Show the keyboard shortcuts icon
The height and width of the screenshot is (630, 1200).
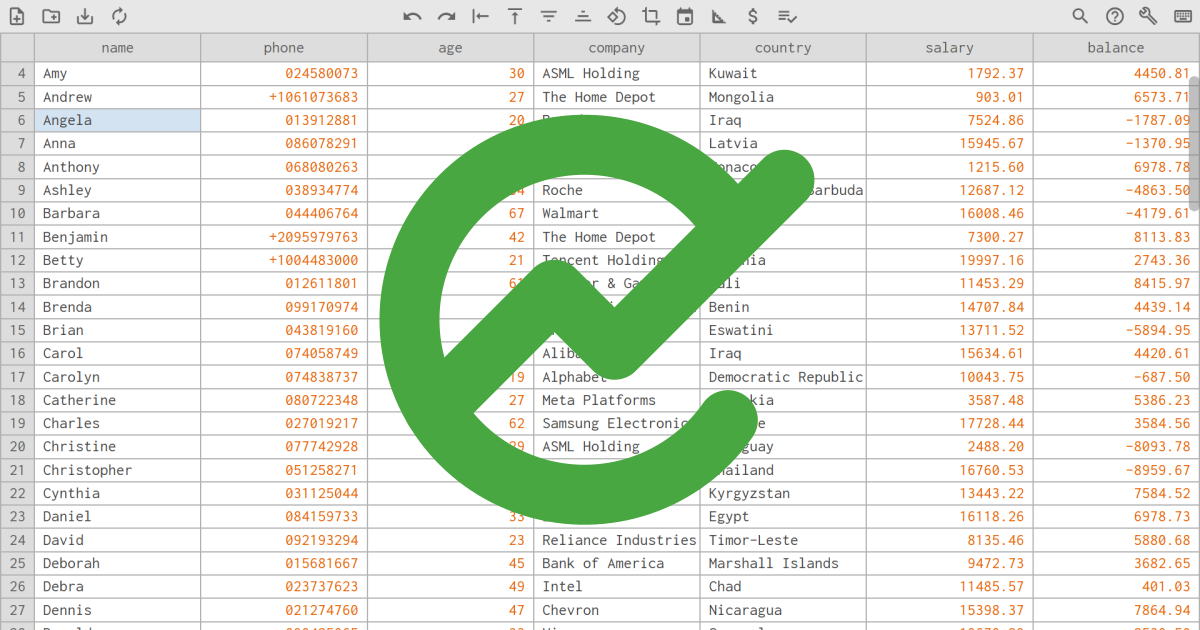point(1182,16)
